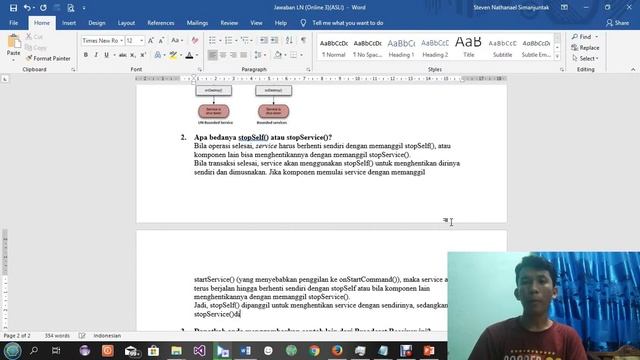The image size is (640, 360).
Task: Open Firefox from the taskbar
Action: tap(337, 351)
